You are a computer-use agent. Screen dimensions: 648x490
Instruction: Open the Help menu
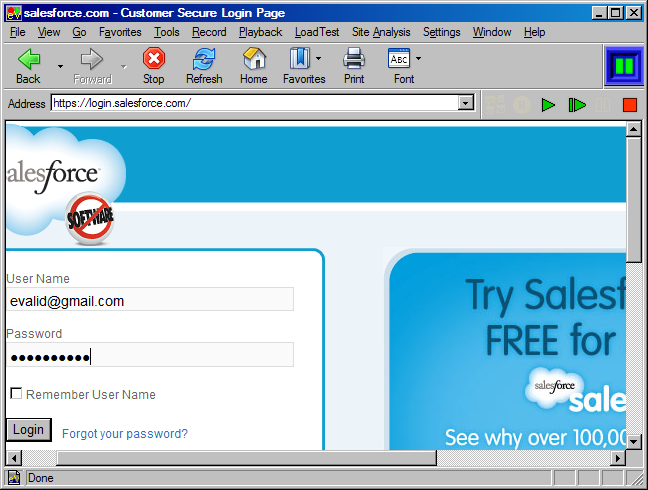(534, 32)
